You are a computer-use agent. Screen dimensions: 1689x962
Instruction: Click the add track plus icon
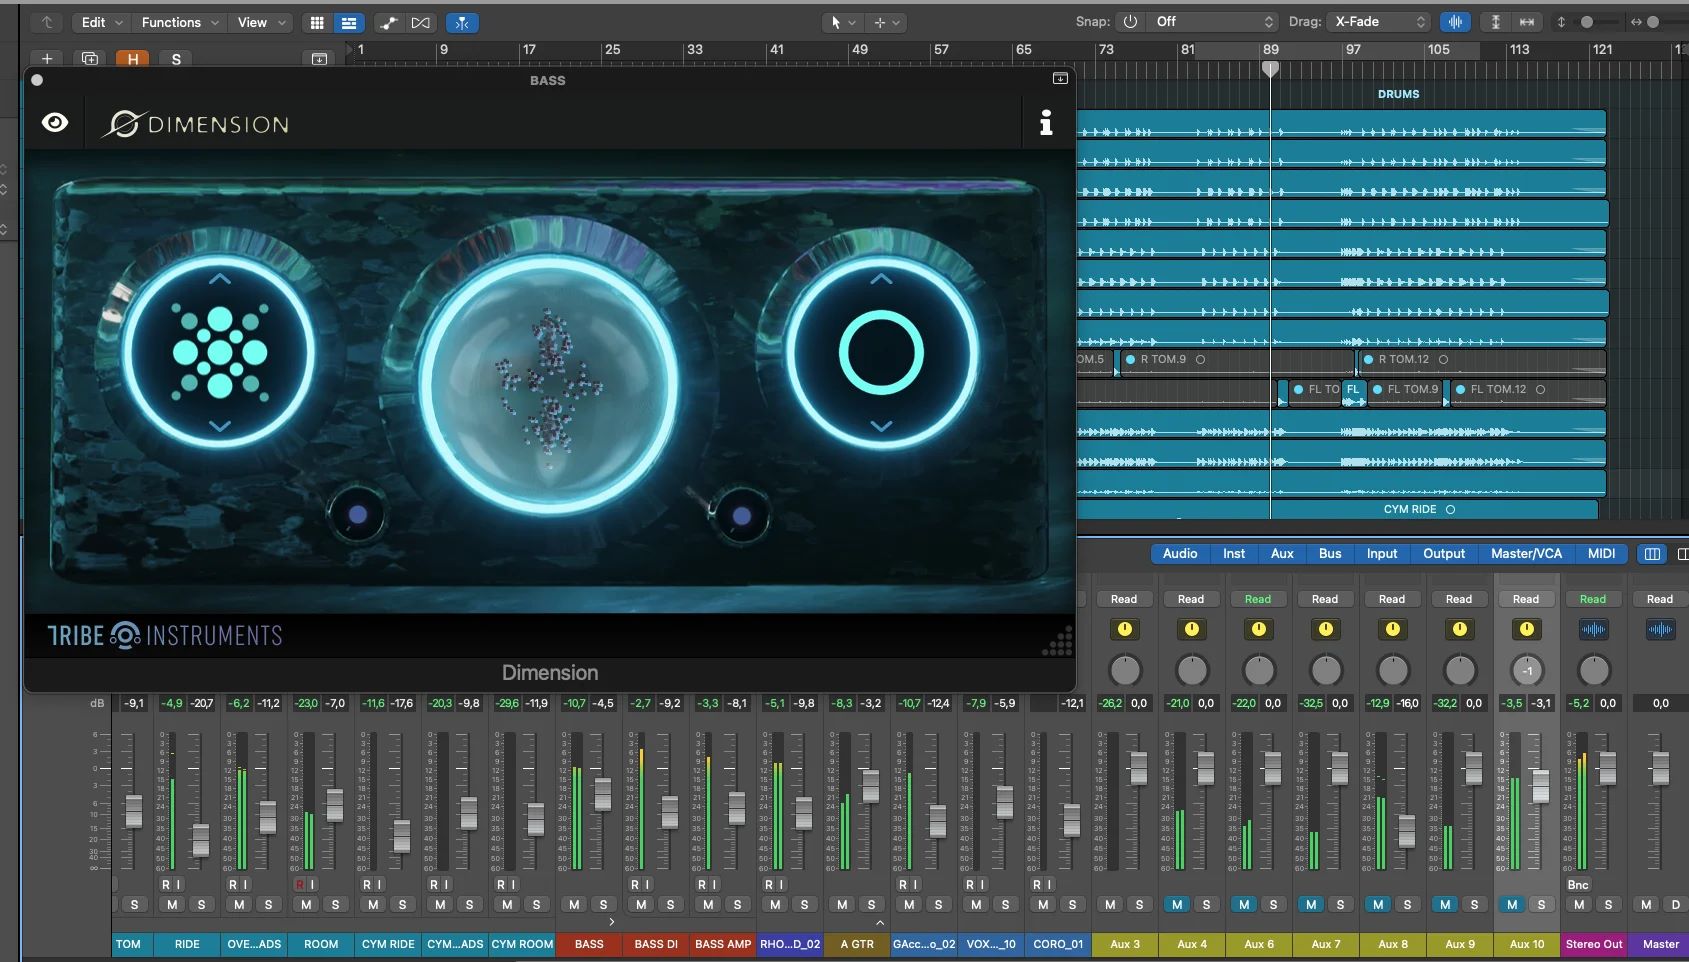47,59
